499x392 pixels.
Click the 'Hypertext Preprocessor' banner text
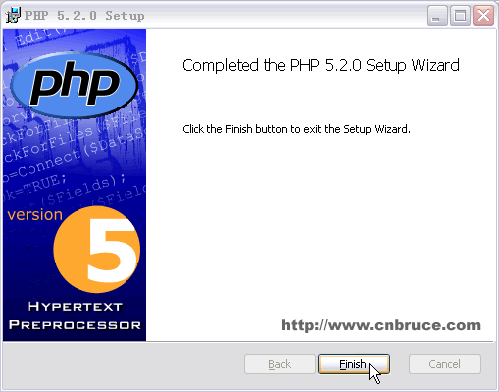(75, 316)
